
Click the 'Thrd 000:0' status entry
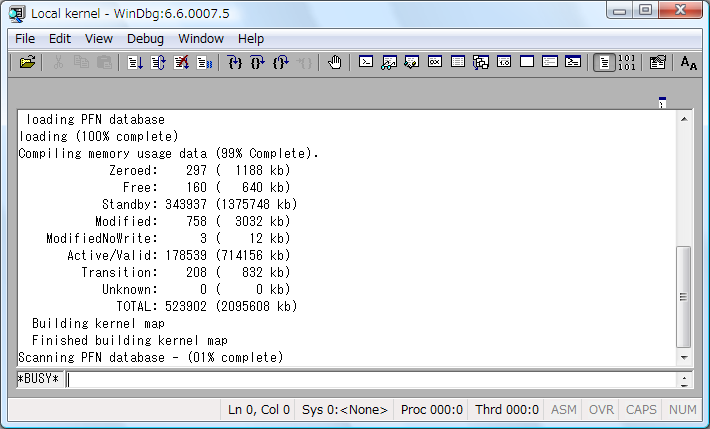[x=507, y=410]
